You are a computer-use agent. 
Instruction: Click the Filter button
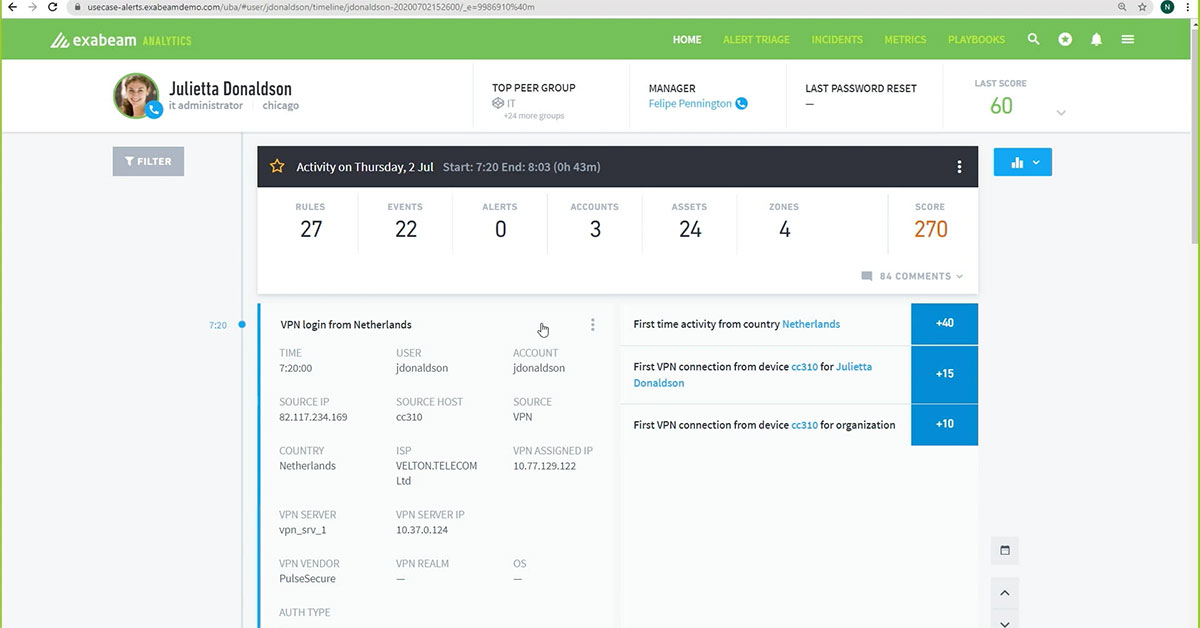tap(148, 161)
